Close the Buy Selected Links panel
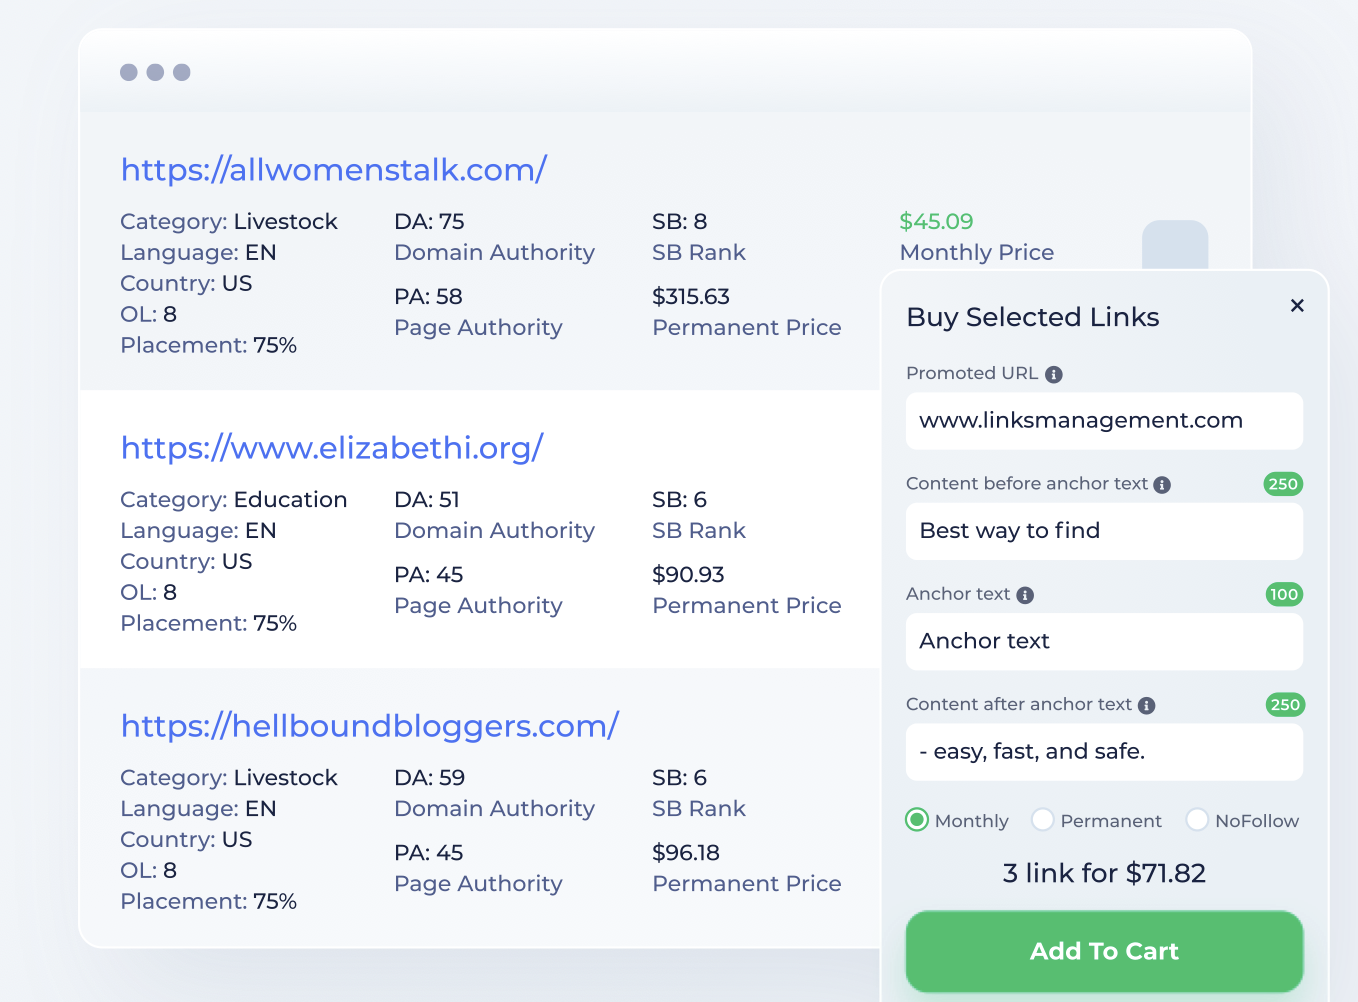The width and height of the screenshot is (1358, 1002). coord(1297,306)
